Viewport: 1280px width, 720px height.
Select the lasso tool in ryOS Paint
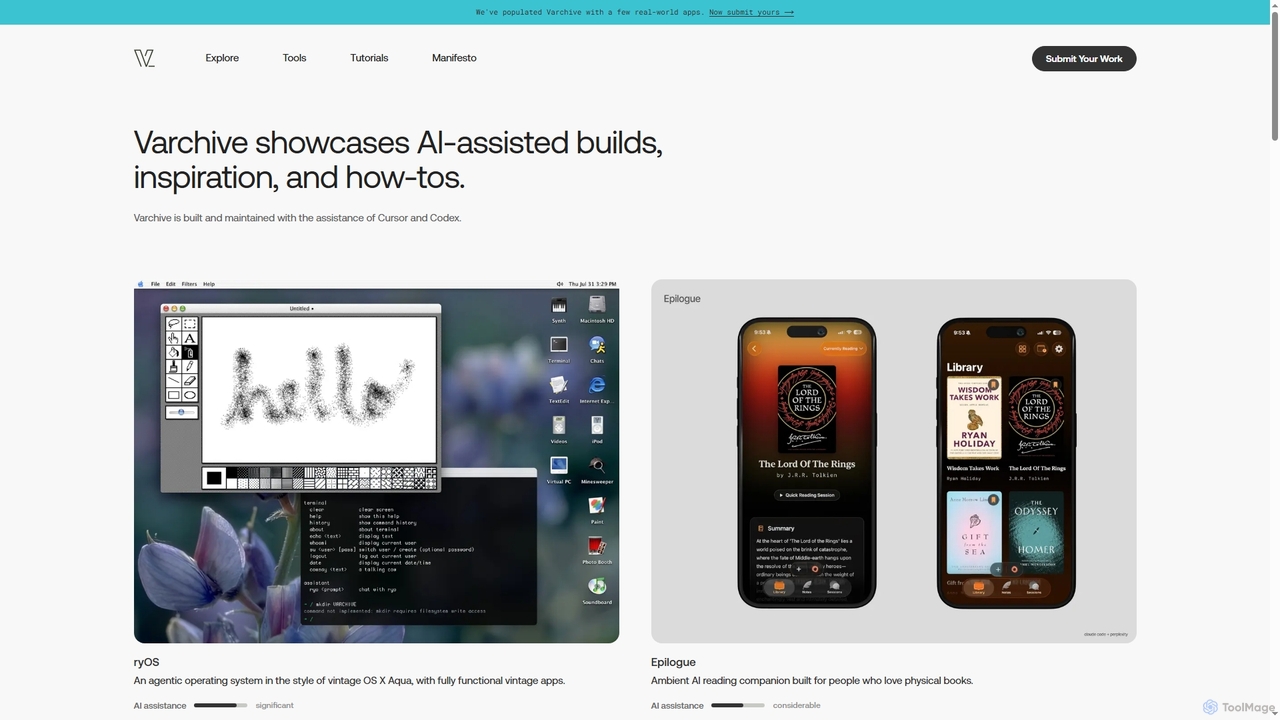coord(174,324)
